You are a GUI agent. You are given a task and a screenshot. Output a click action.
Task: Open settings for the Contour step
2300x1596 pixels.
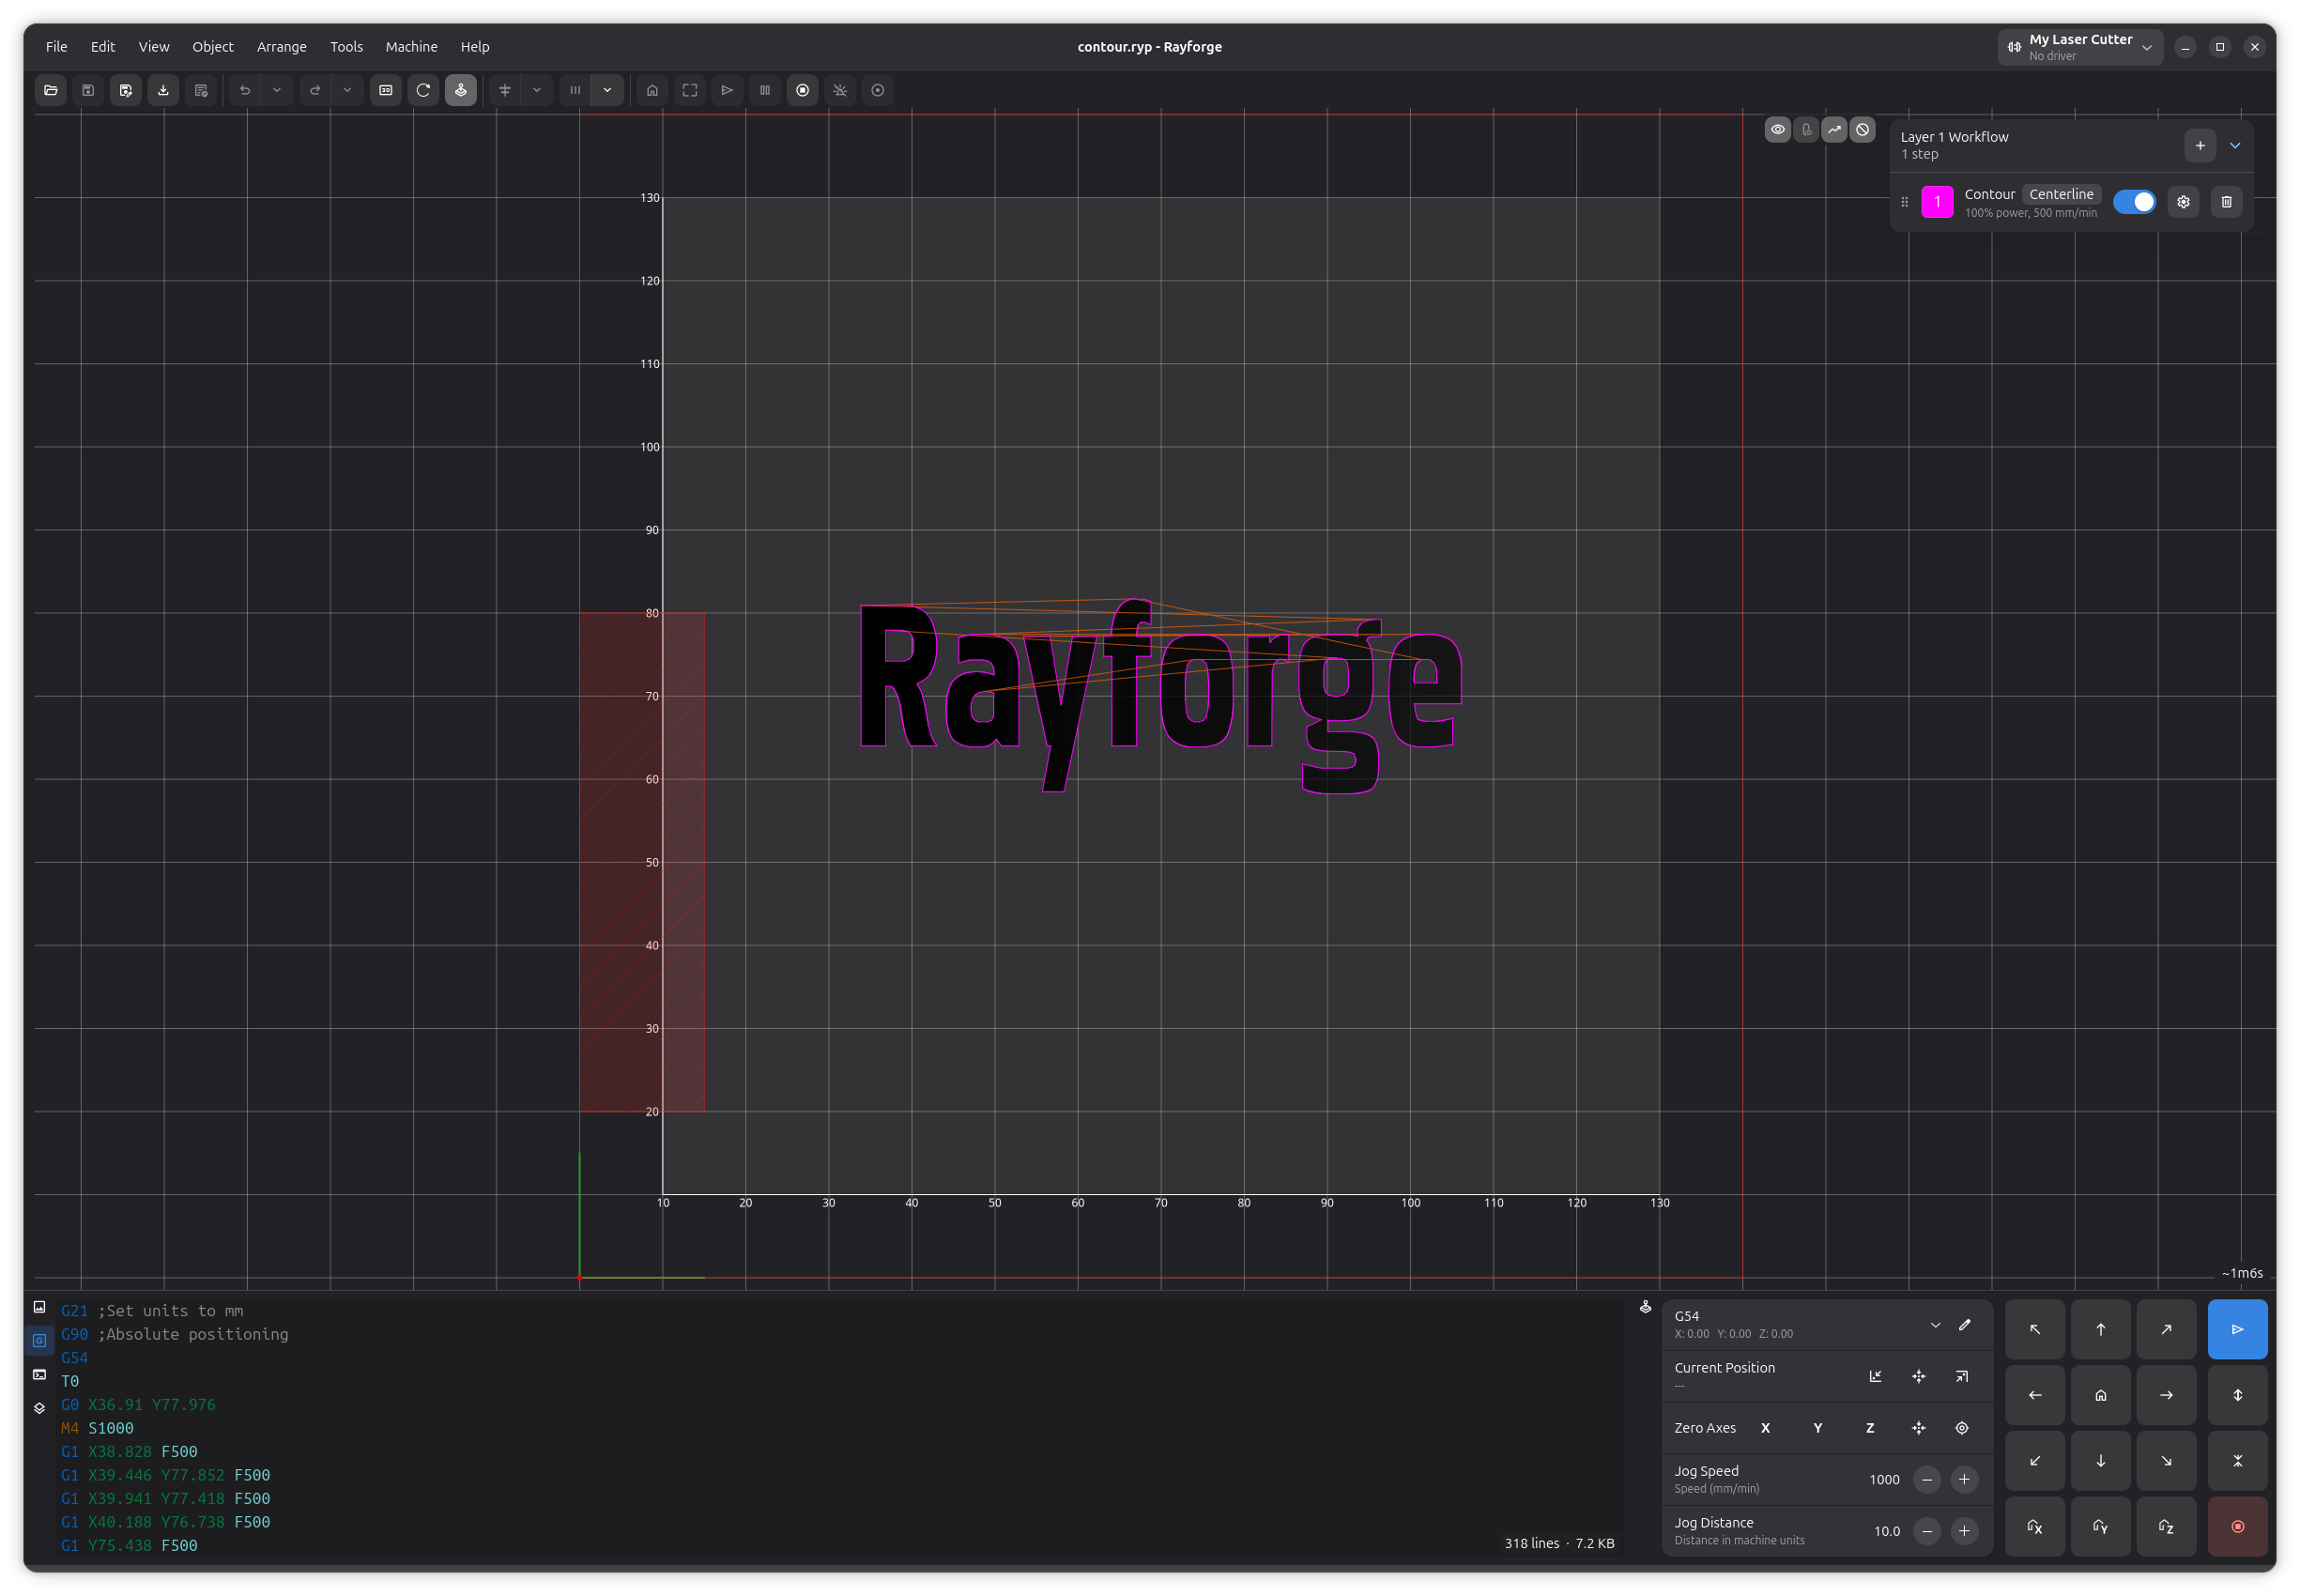pyautogui.click(x=2183, y=202)
